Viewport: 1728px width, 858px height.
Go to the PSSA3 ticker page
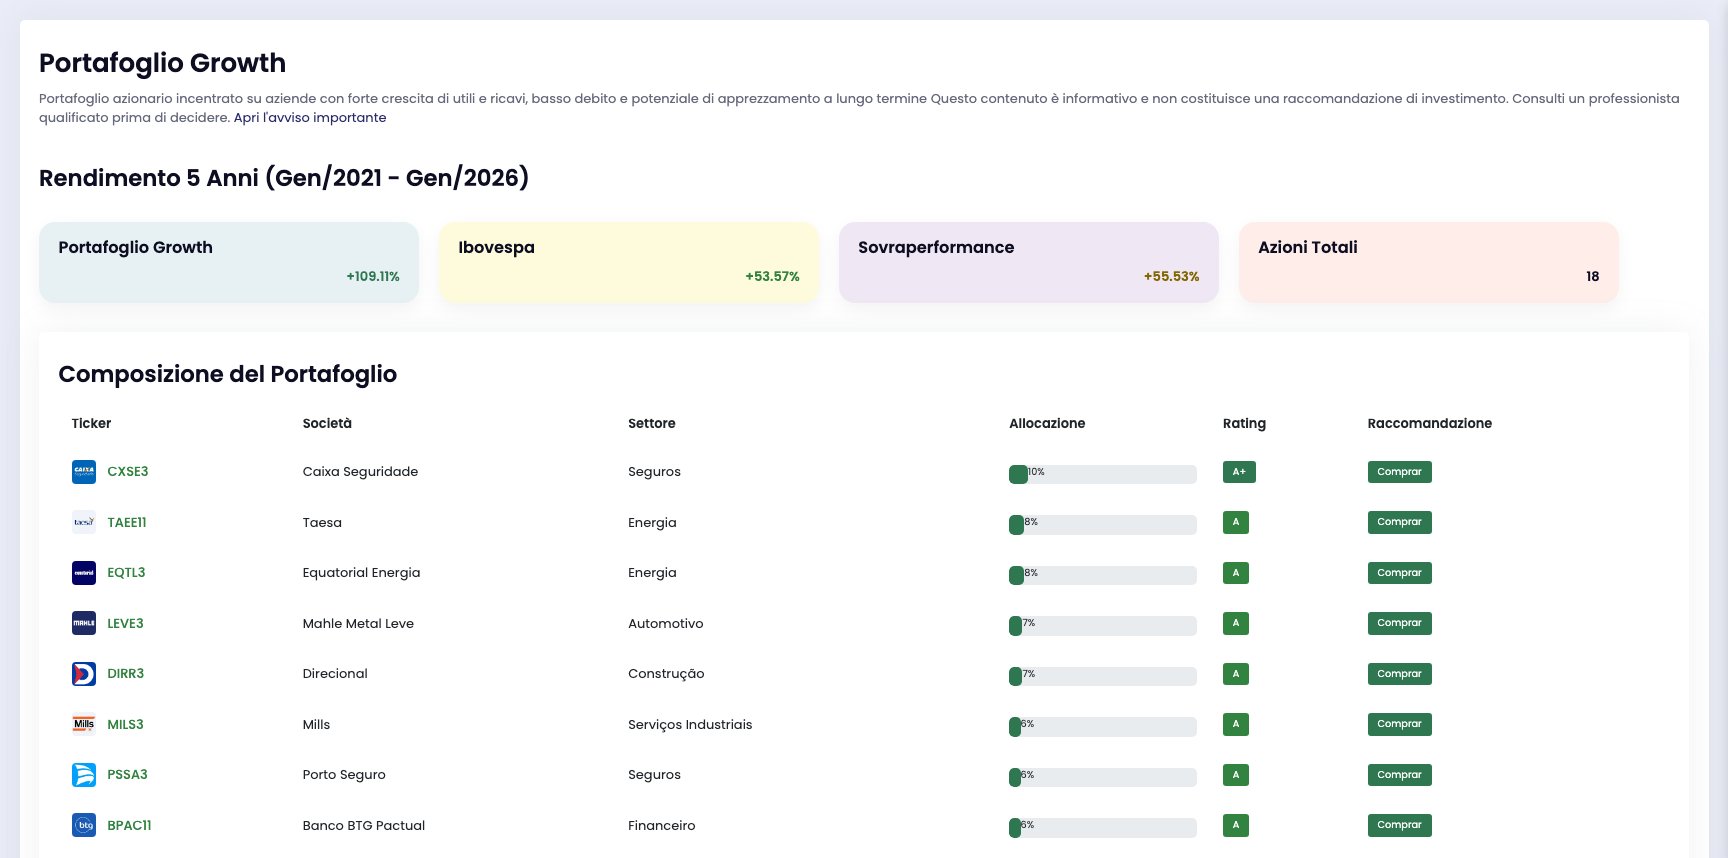pyautogui.click(x=127, y=775)
